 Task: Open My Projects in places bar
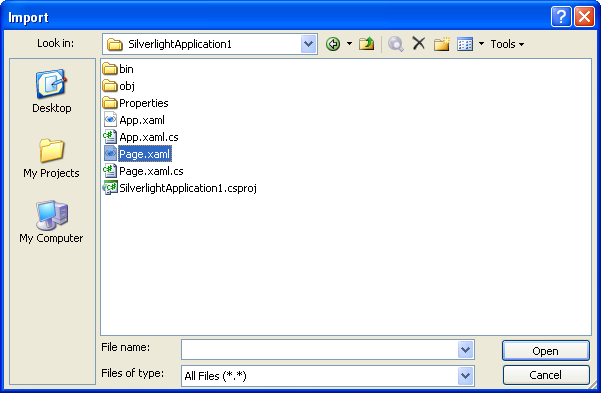tap(51, 158)
